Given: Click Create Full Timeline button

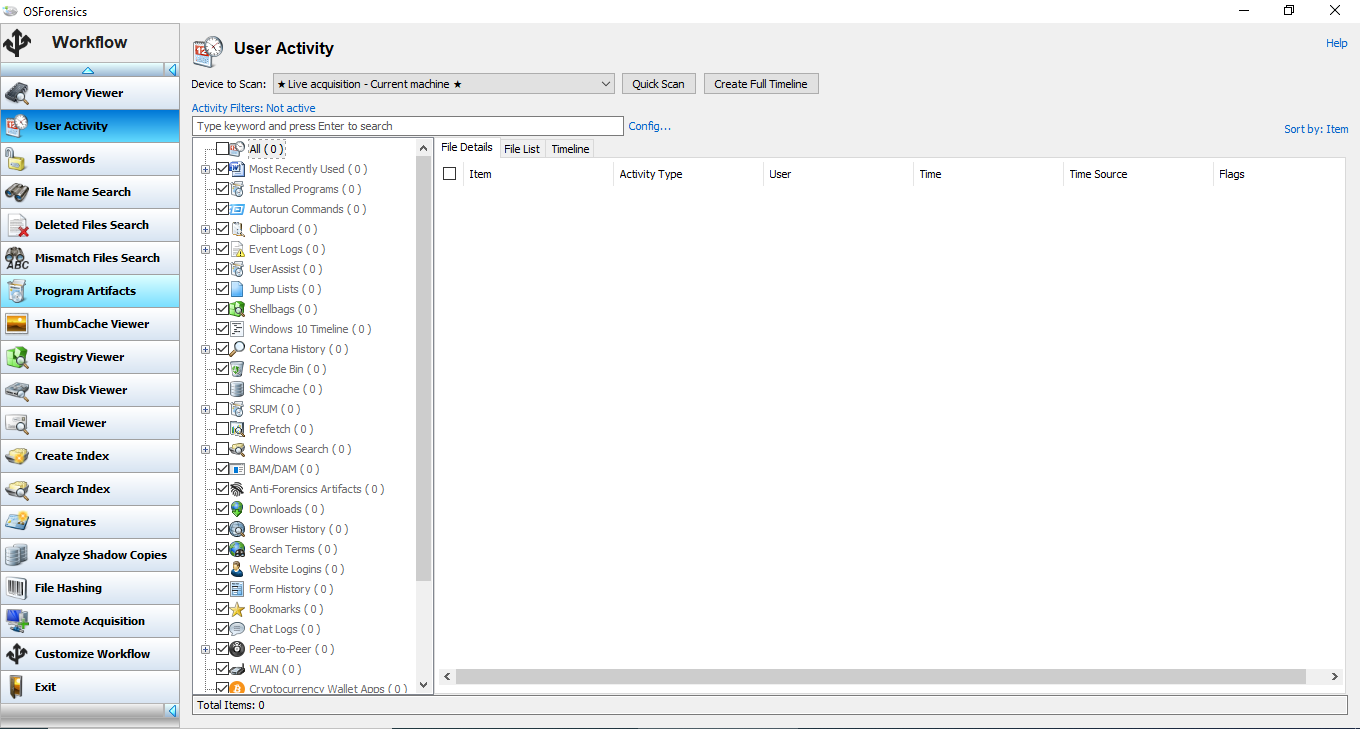Looking at the screenshot, I should [x=761, y=84].
